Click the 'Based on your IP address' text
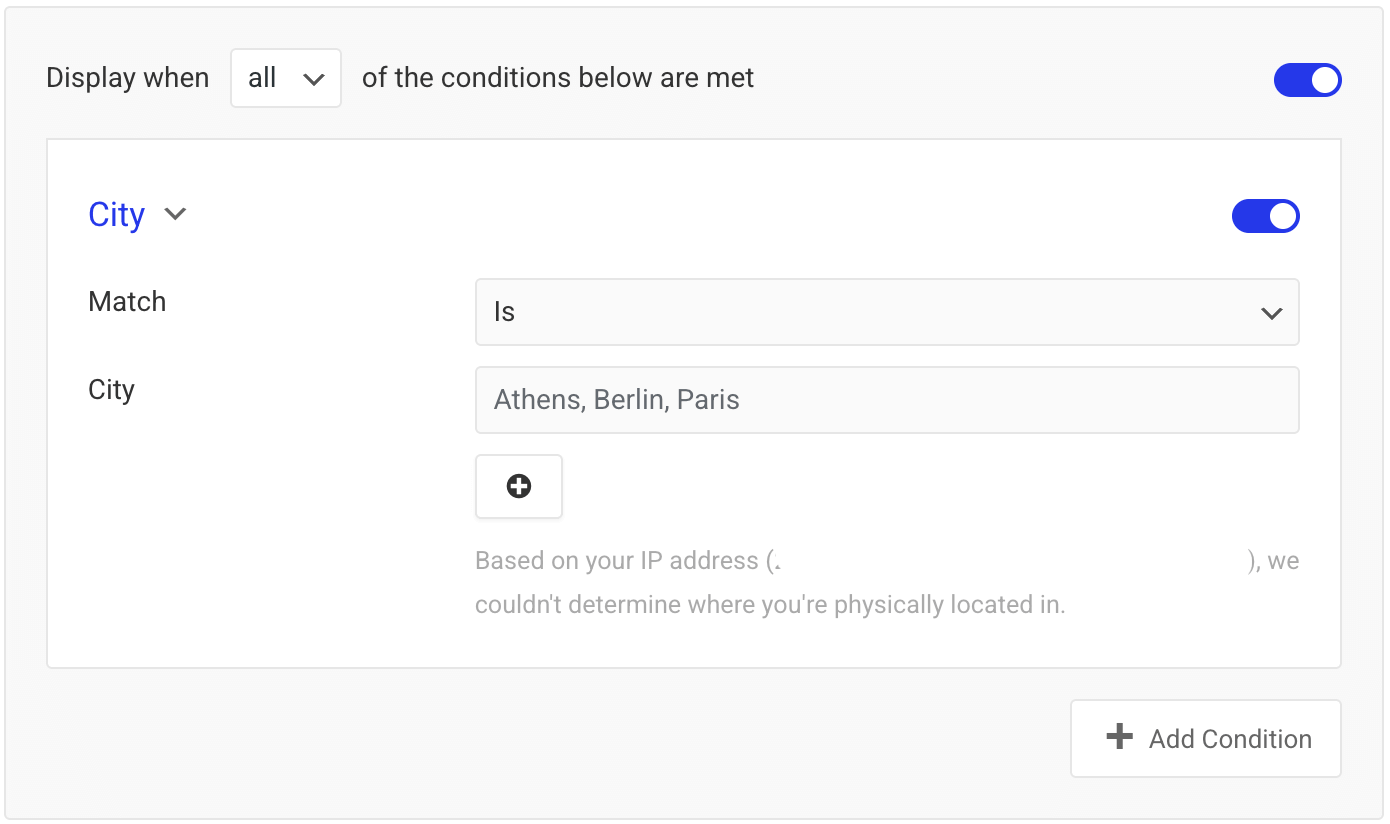The width and height of the screenshot is (1390, 824). 617,561
